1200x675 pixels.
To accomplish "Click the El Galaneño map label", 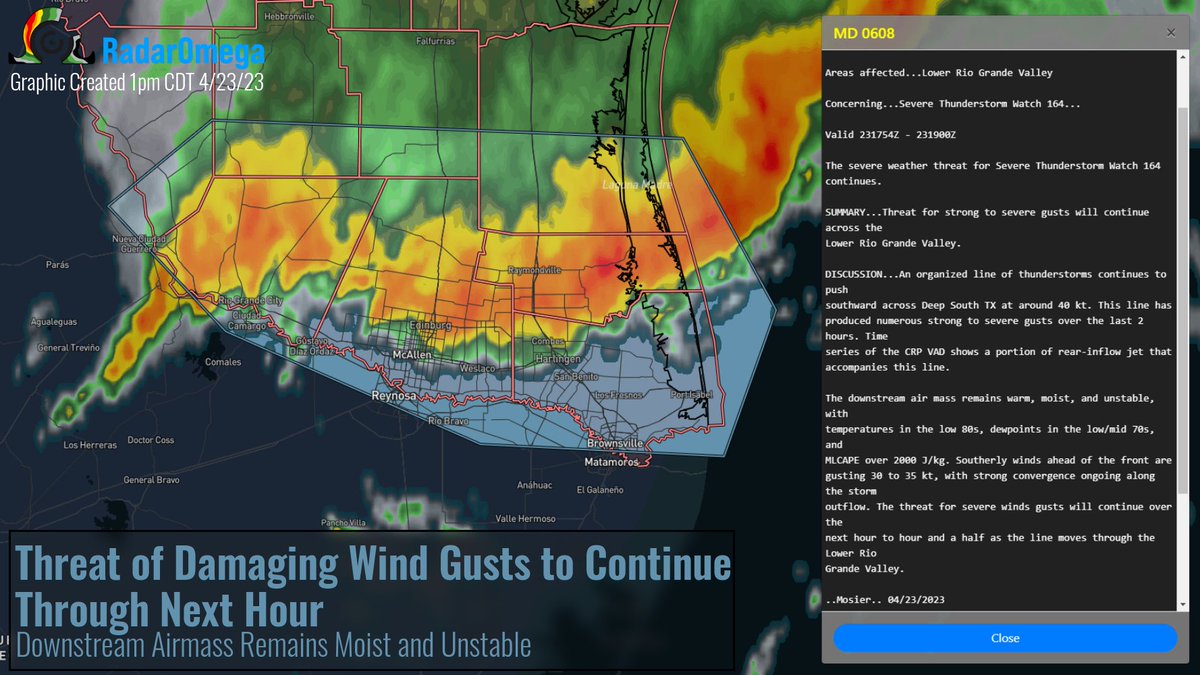I will [x=600, y=490].
